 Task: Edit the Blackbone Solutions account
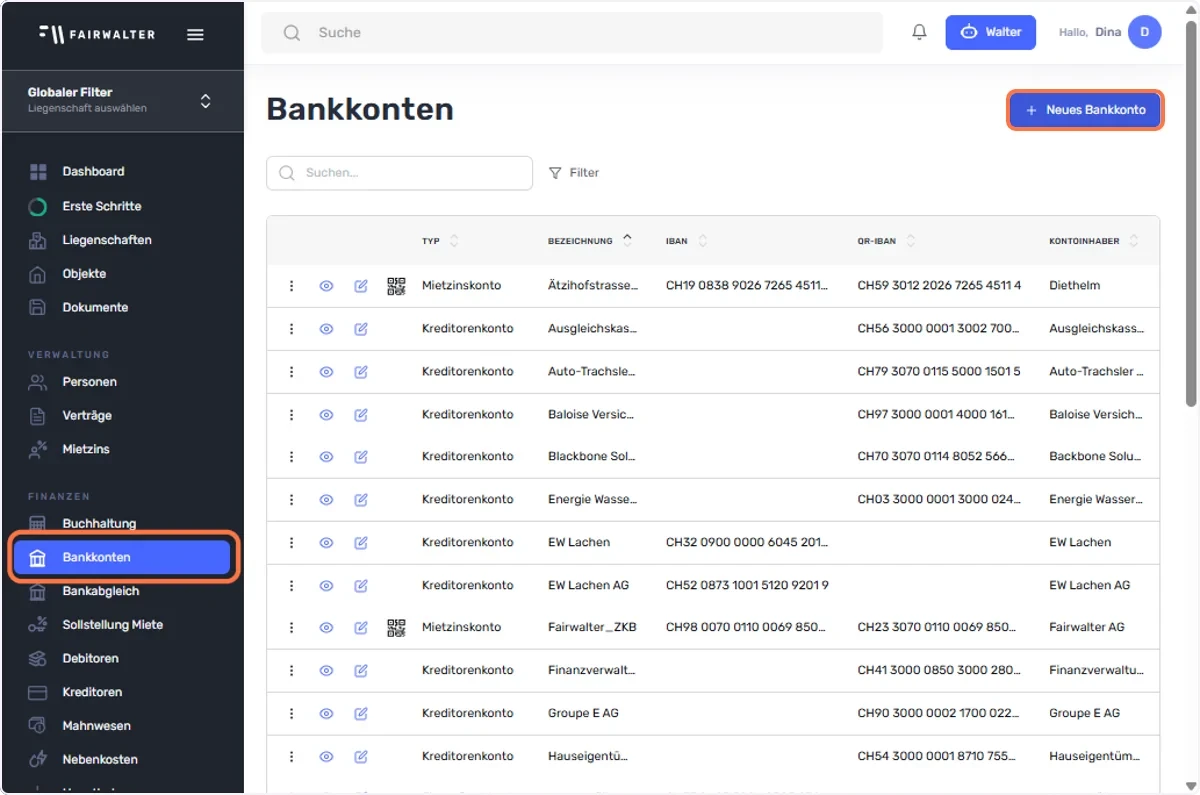pos(361,457)
